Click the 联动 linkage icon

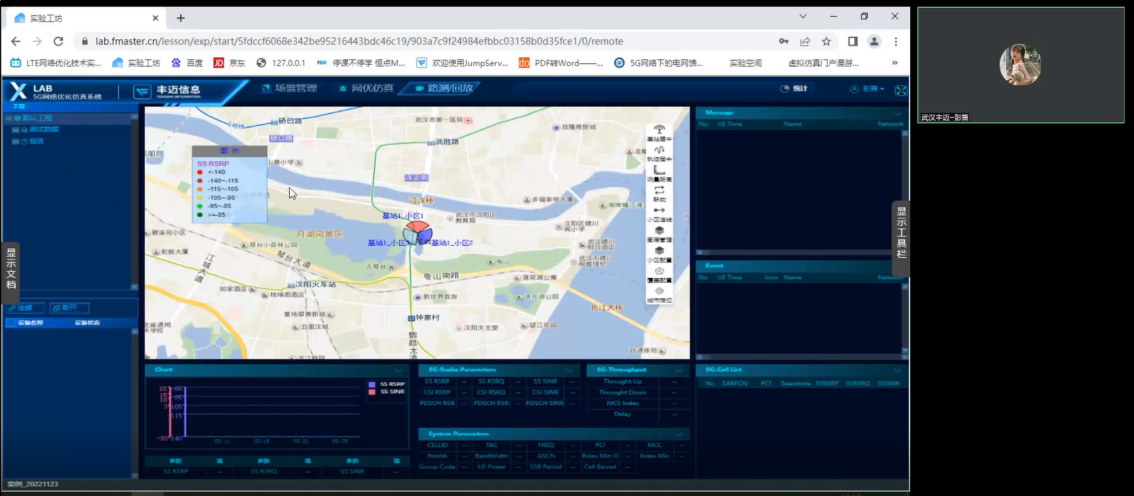coord(660,190)
